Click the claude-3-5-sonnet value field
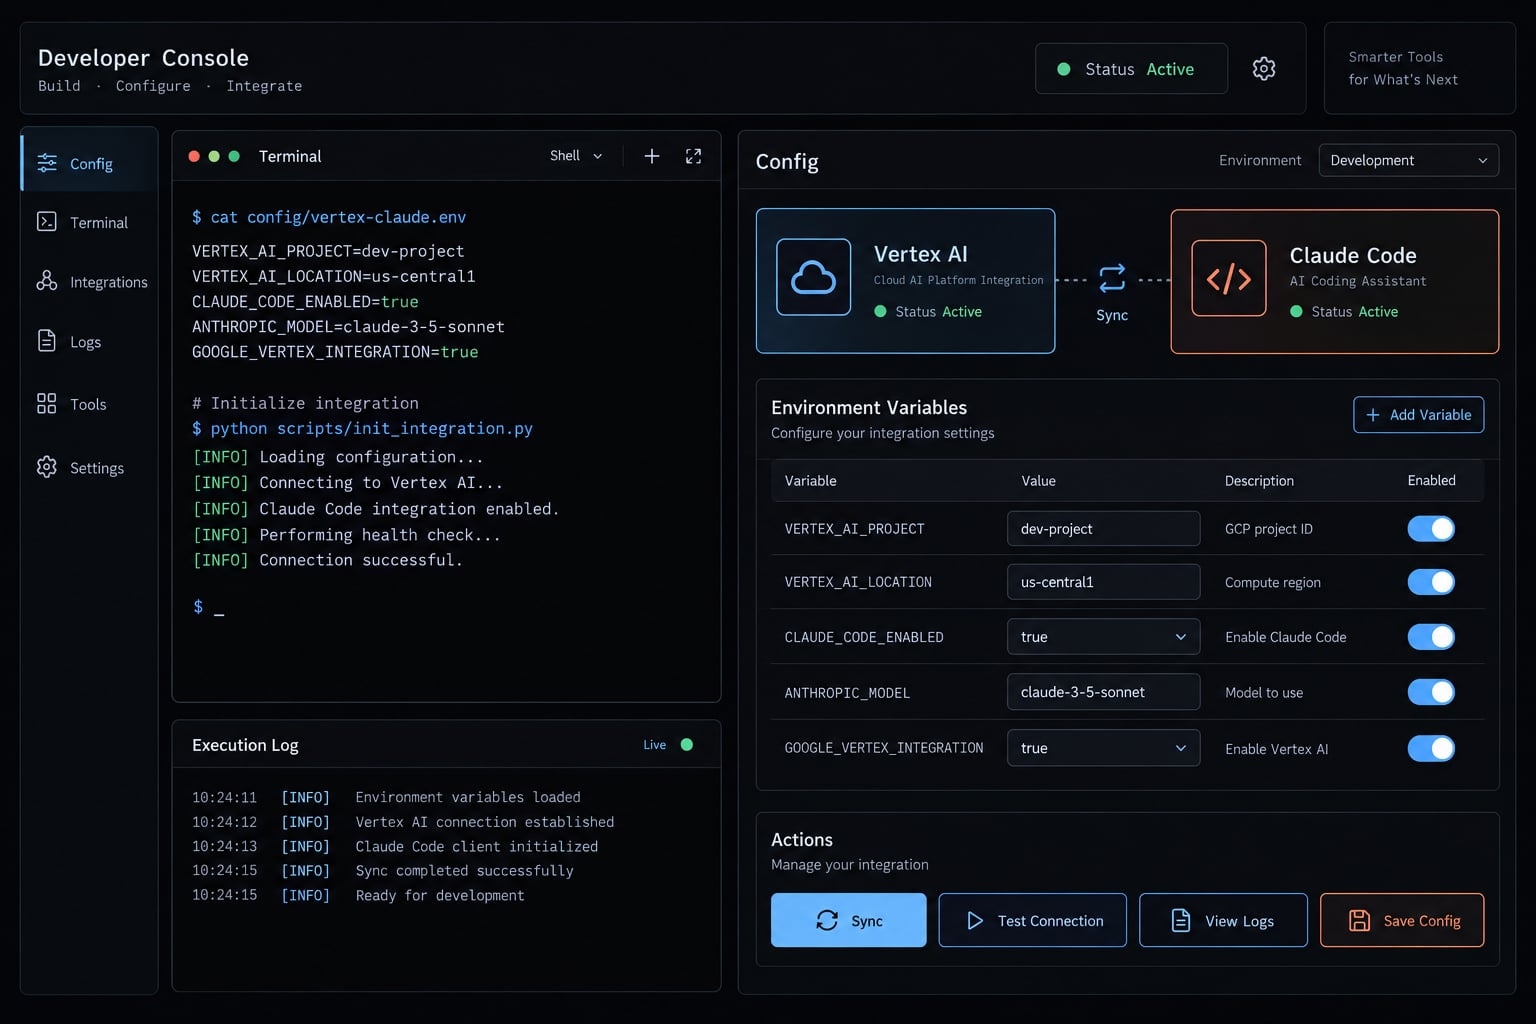1536x1024 pixels. (1103, 691)
